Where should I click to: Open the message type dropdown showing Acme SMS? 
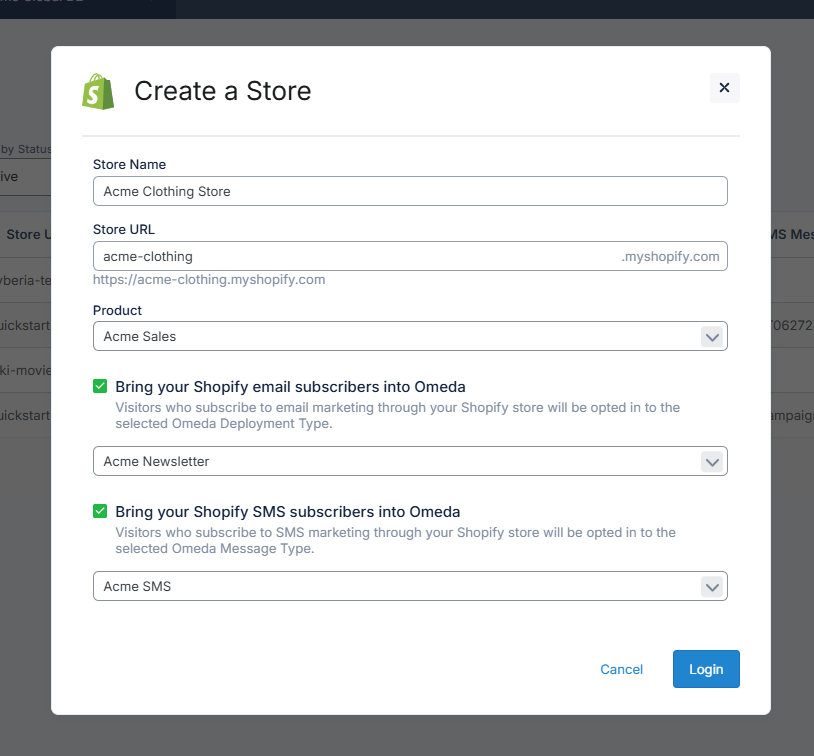(x=395, y=587)
